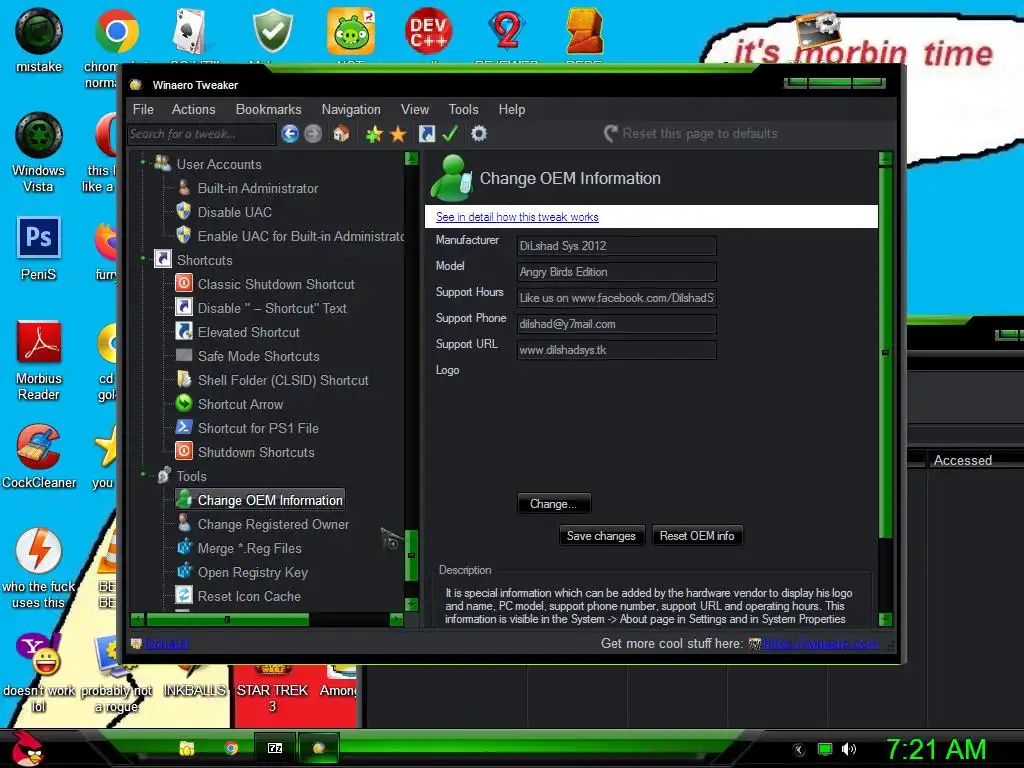Select Shell Folder (CLSID) Shortcut
Viewport: 1024px width, 768px height.
coord(283,381)
